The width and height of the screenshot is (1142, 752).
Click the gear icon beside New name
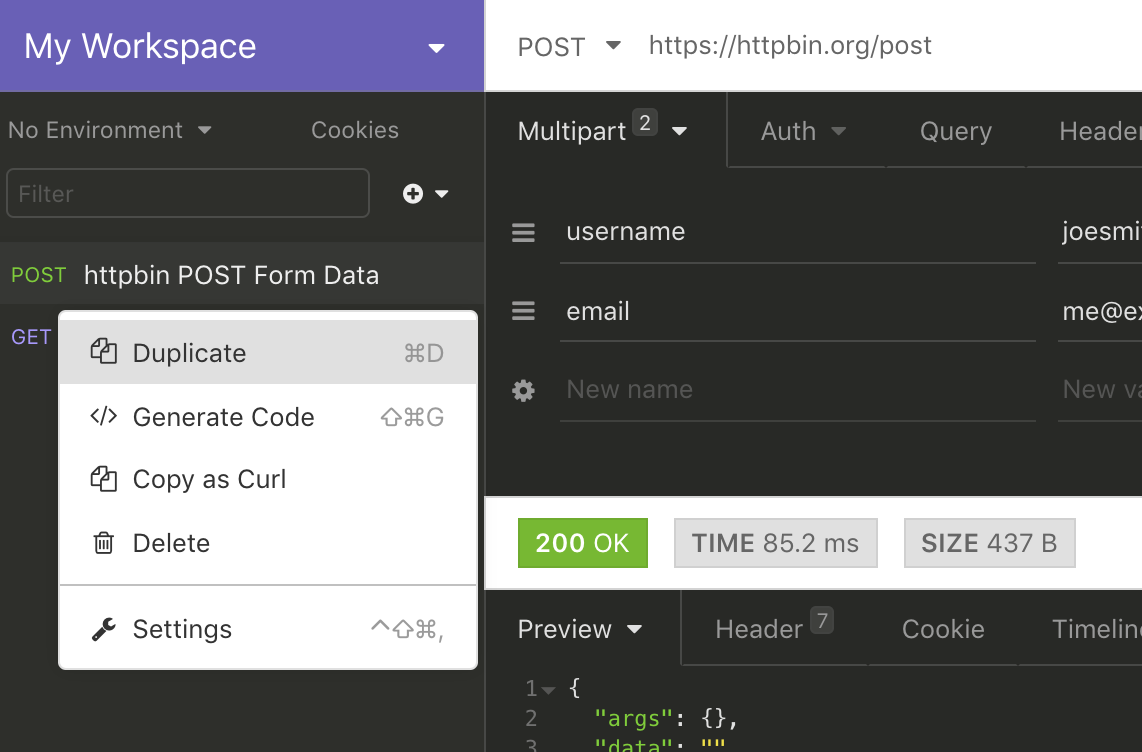(x=523, y=391)
